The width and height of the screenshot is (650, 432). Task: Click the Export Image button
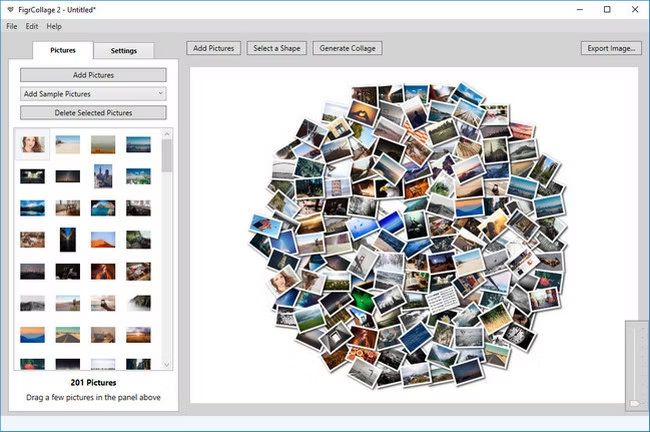610,48
